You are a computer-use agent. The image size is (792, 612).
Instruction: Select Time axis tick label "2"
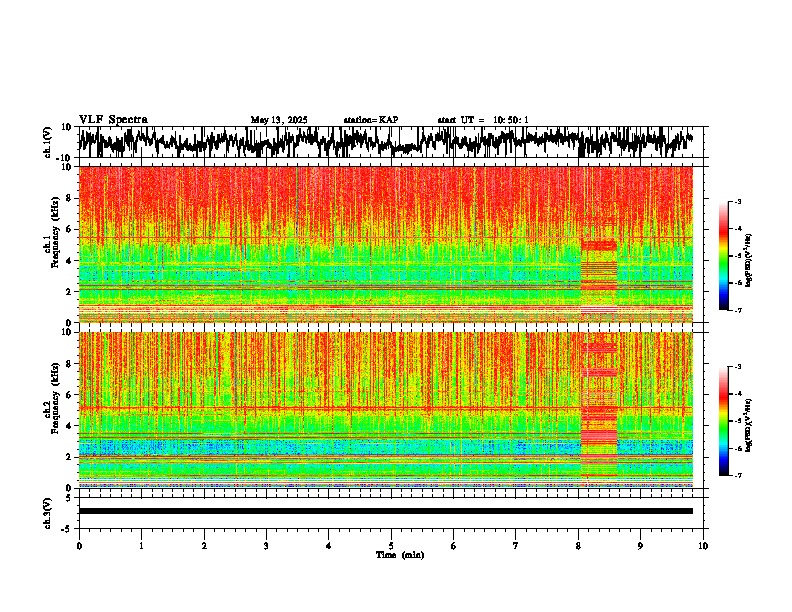204,546
